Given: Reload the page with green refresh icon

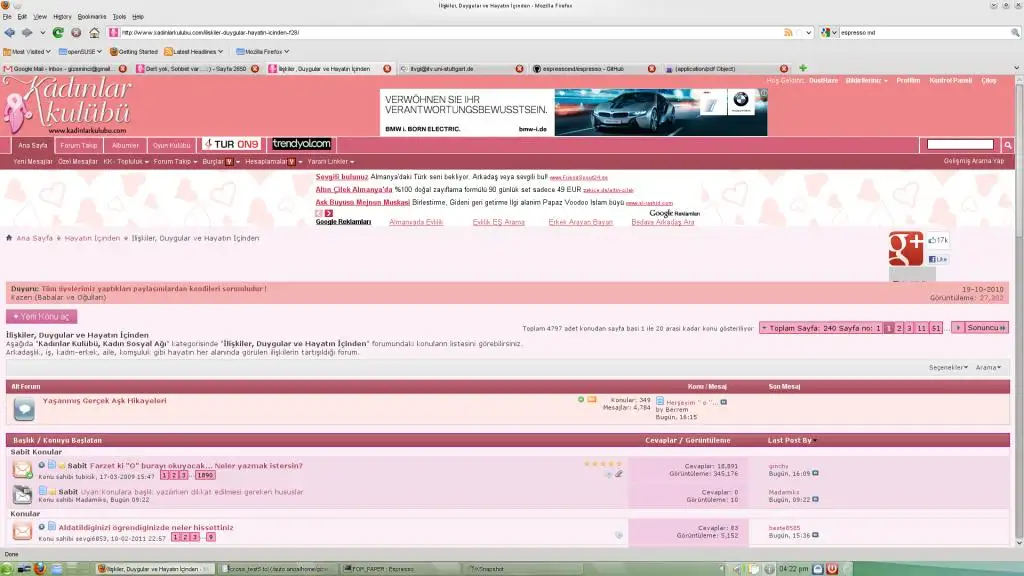Looking at the screenshot, I should 58,32.
